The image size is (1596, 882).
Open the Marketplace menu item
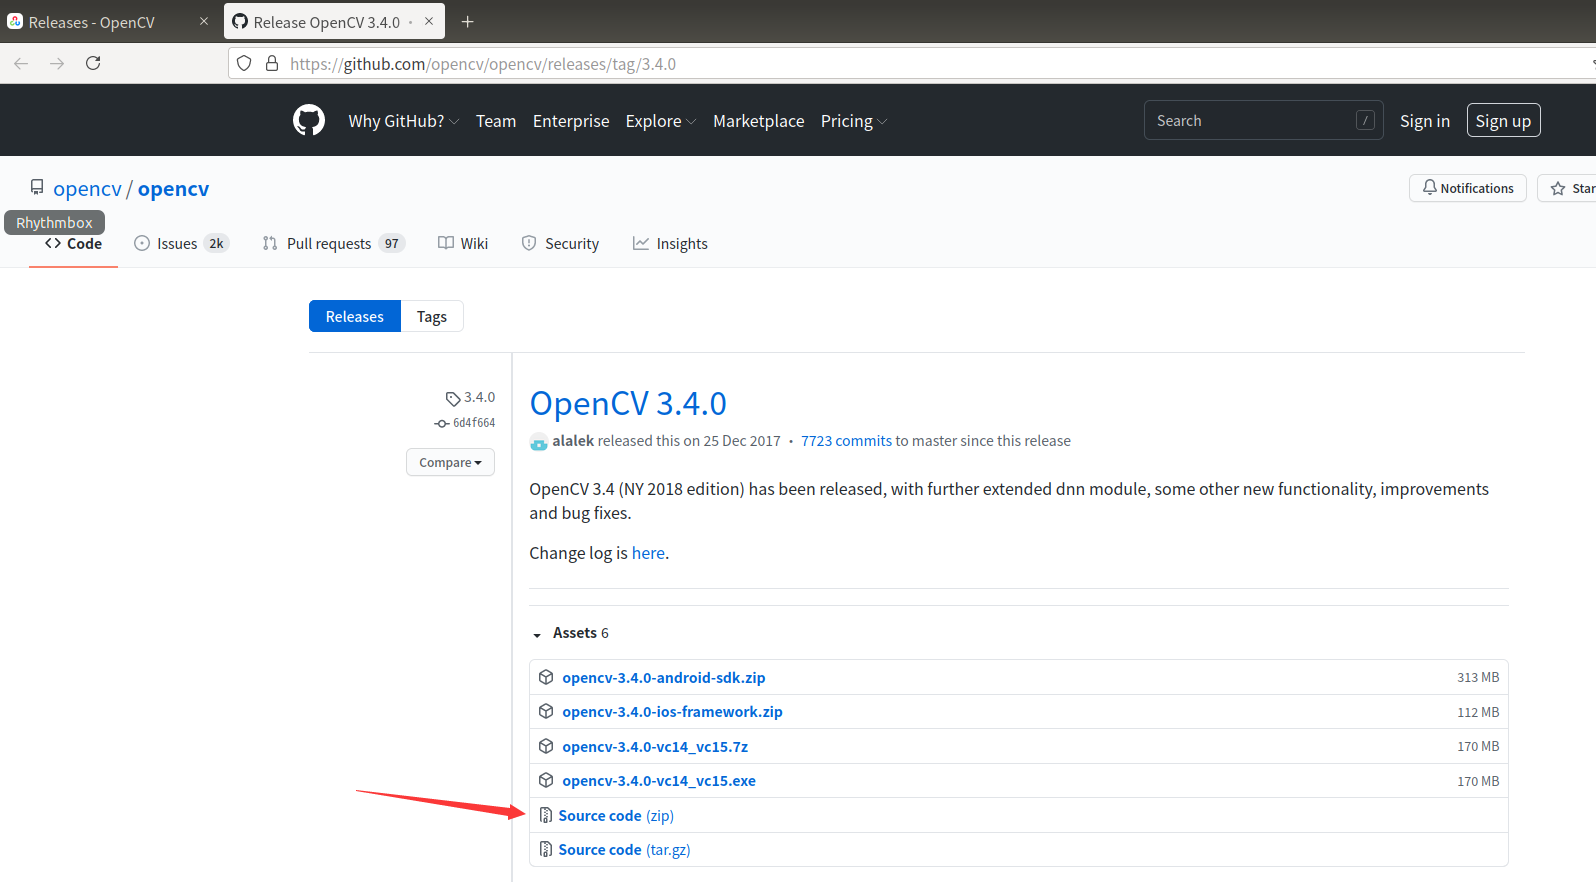758,121
